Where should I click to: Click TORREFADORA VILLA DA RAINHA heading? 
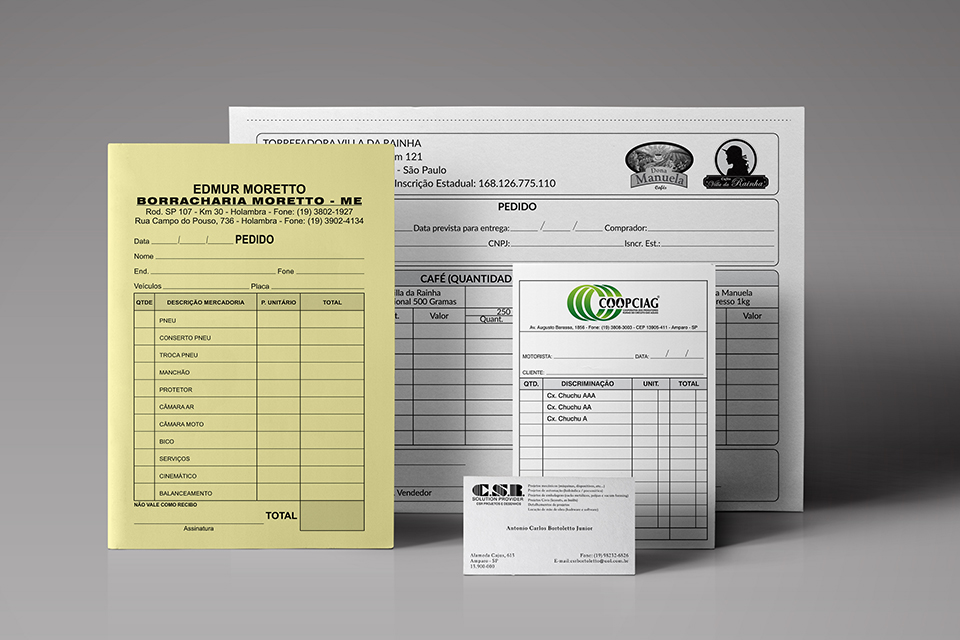pos(342,143)
